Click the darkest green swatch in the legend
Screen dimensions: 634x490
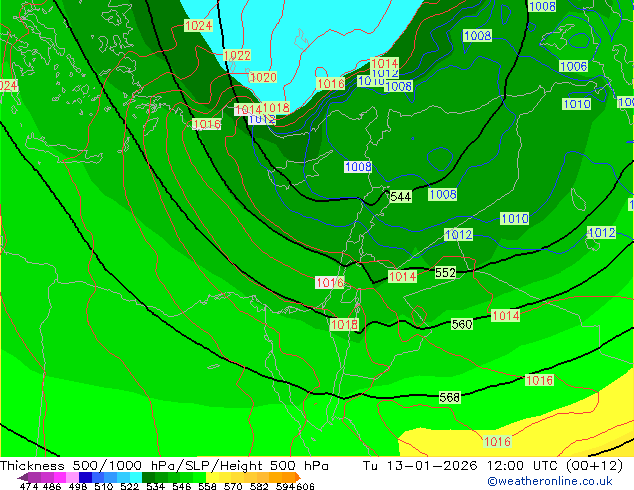coord(148,477)
